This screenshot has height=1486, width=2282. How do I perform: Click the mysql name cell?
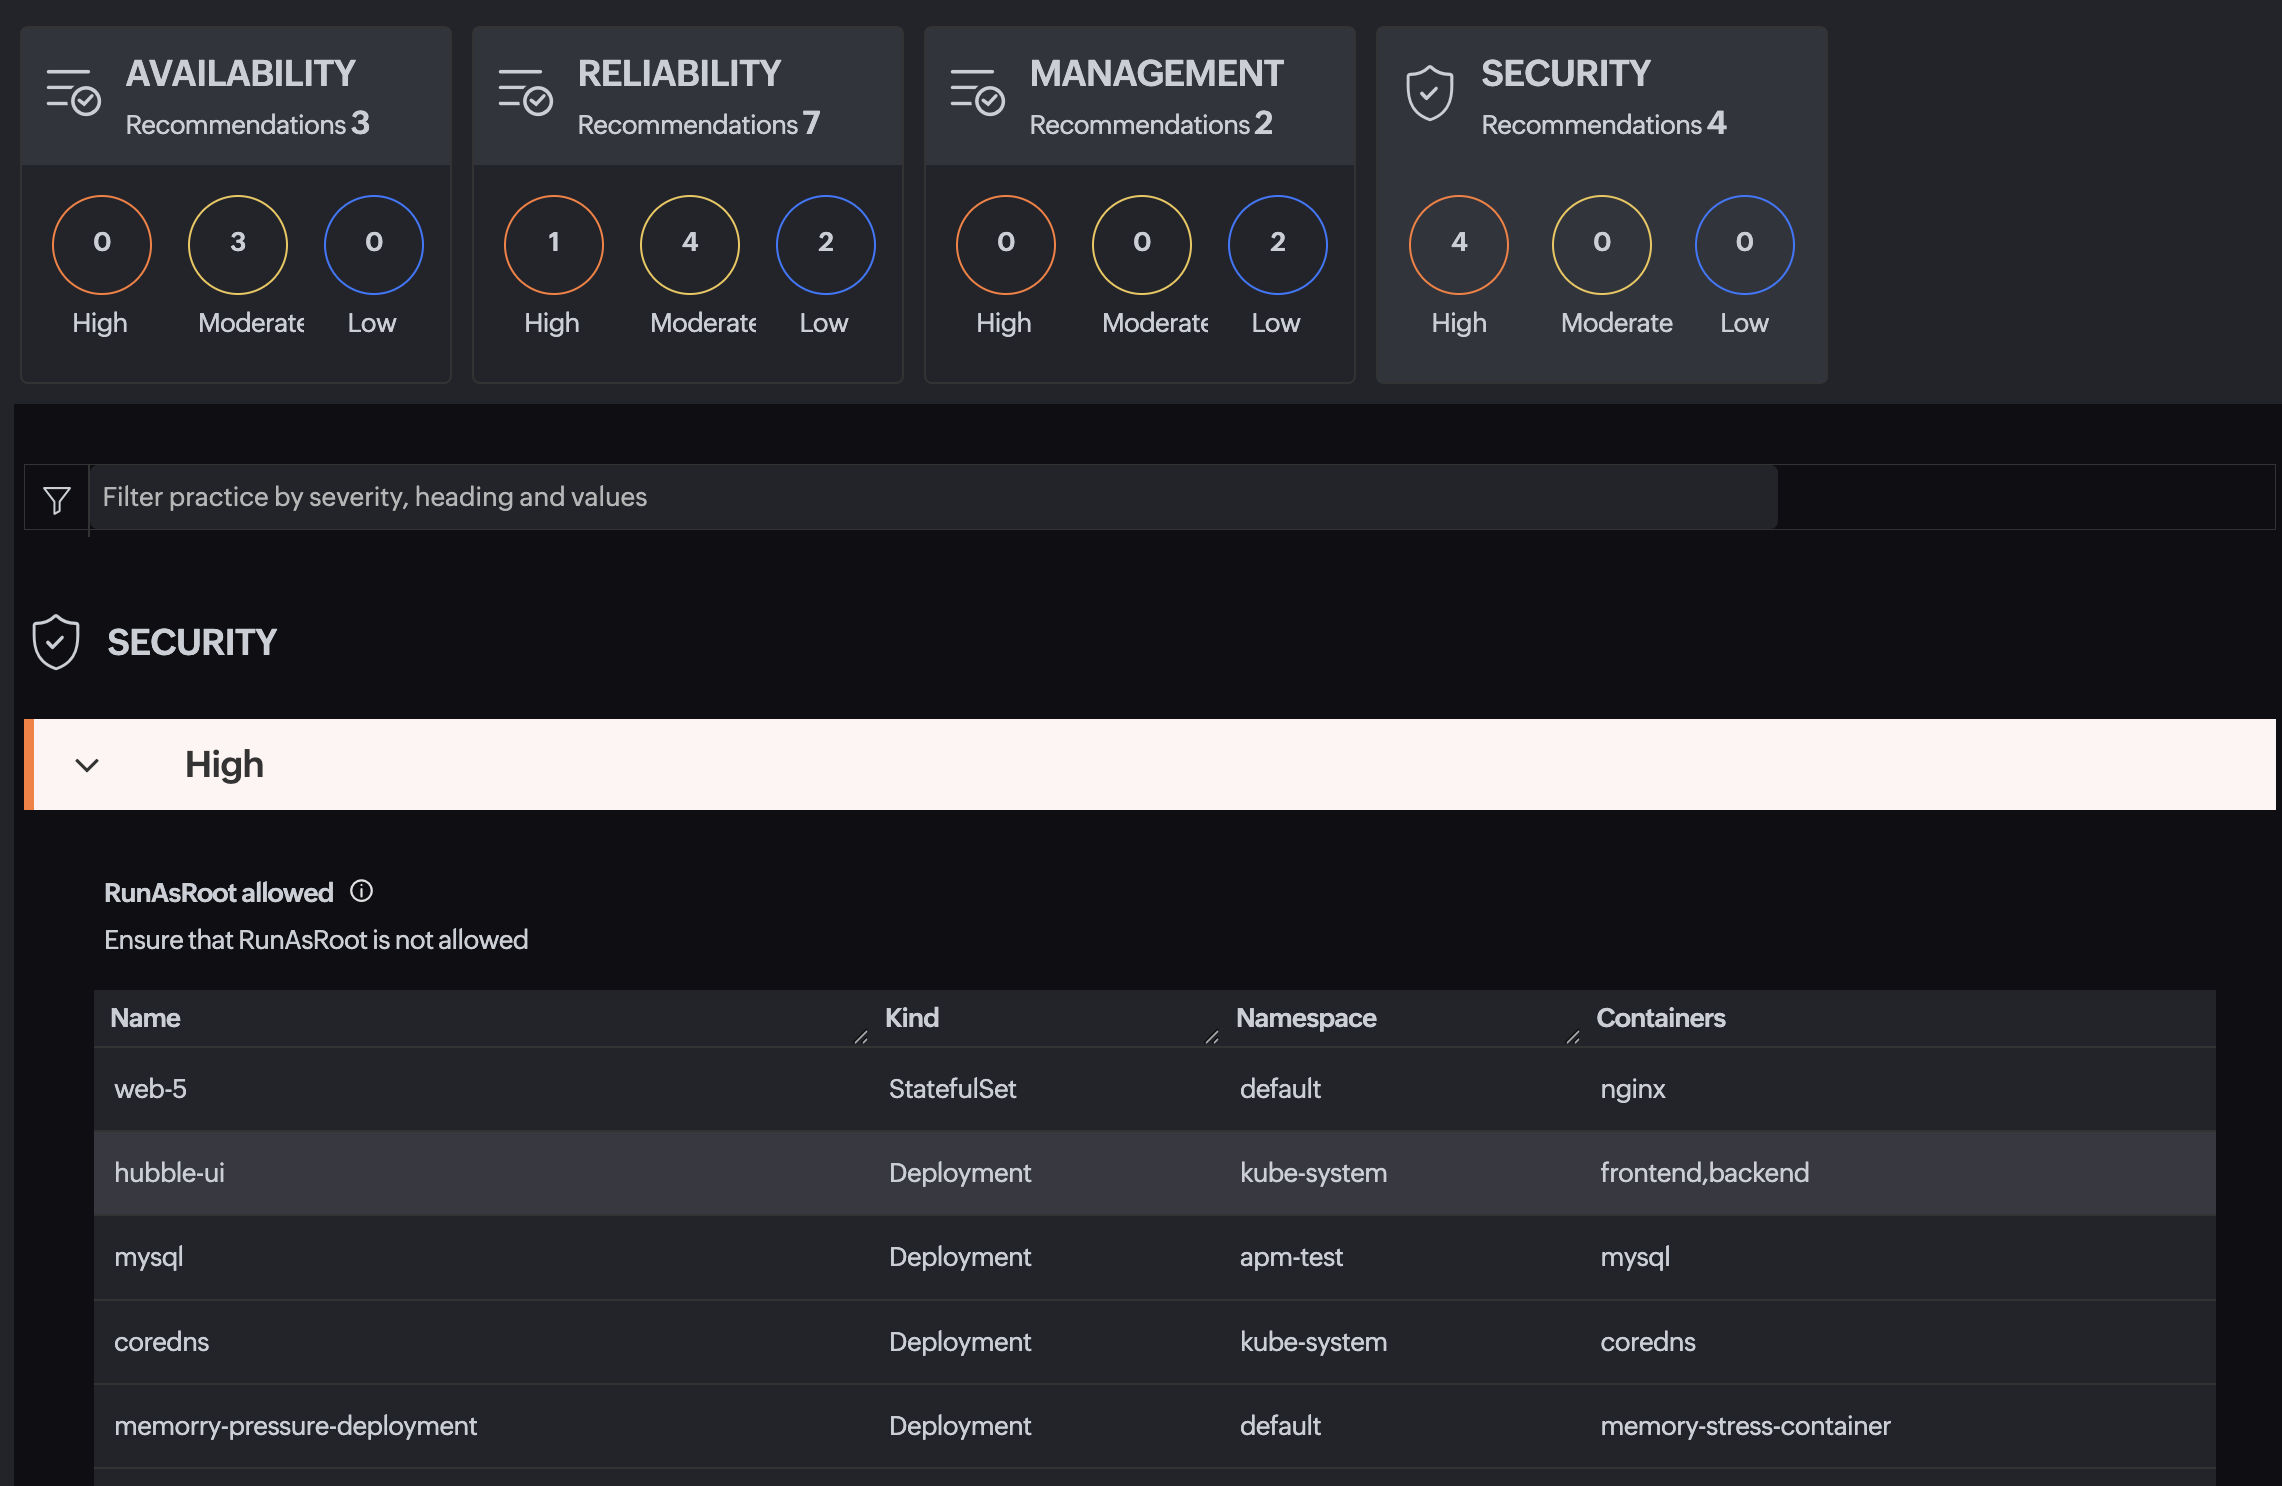click(x=148, y=1257)
